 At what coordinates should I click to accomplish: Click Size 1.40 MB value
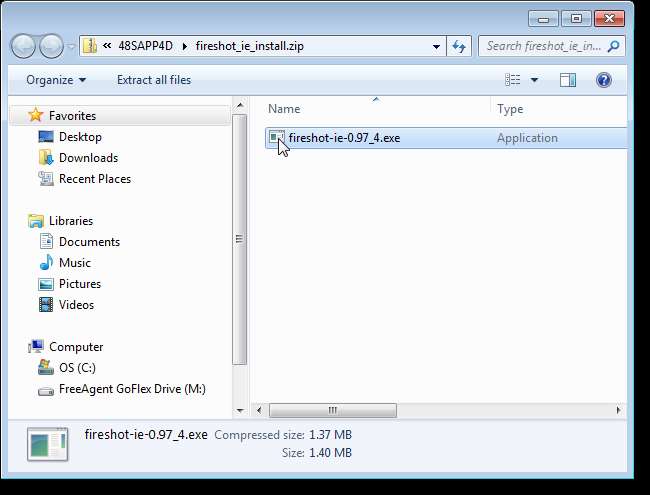330,453
